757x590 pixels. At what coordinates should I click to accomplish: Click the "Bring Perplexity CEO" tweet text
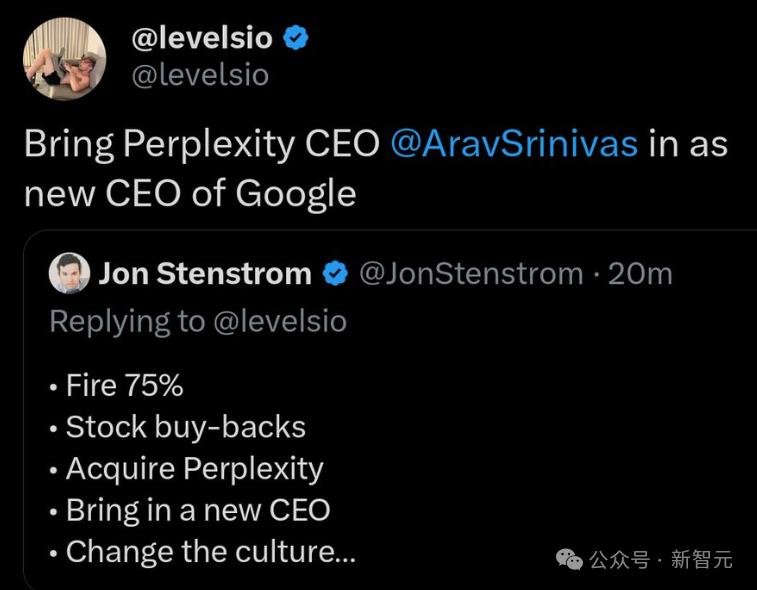(x=203, y=143)
